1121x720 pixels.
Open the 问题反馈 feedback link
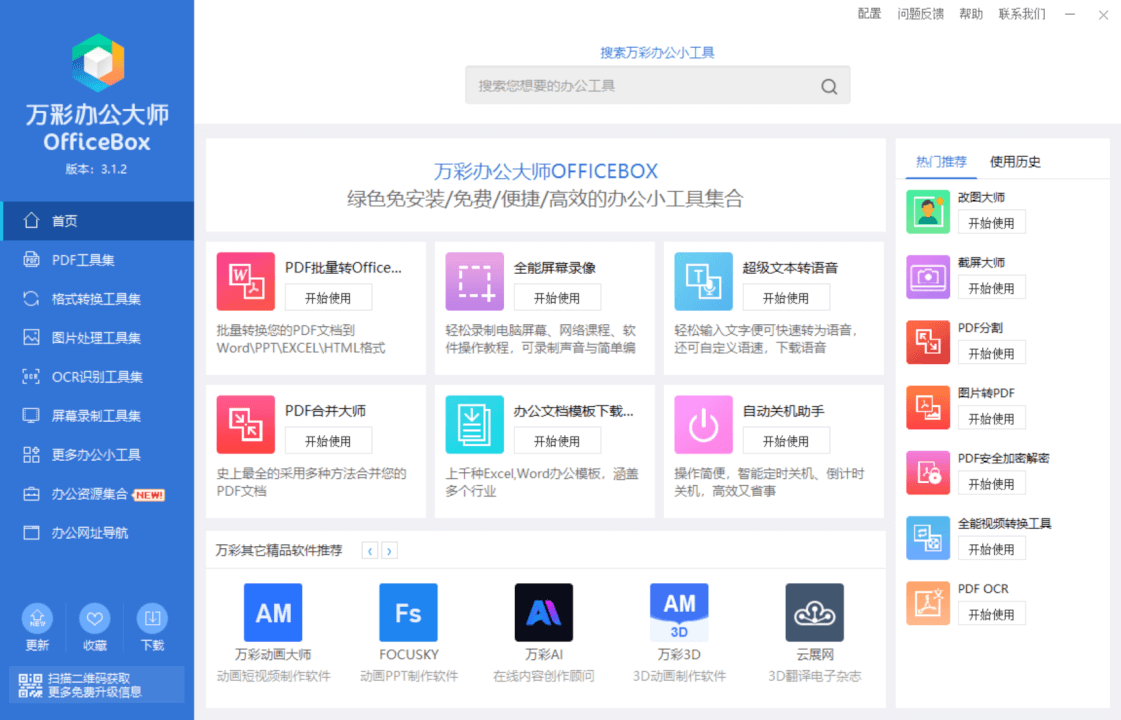[x=919, y=14]
